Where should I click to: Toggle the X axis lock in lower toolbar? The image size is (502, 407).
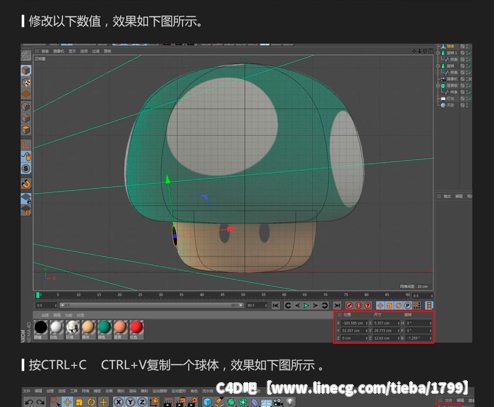(x=118, y=402)
